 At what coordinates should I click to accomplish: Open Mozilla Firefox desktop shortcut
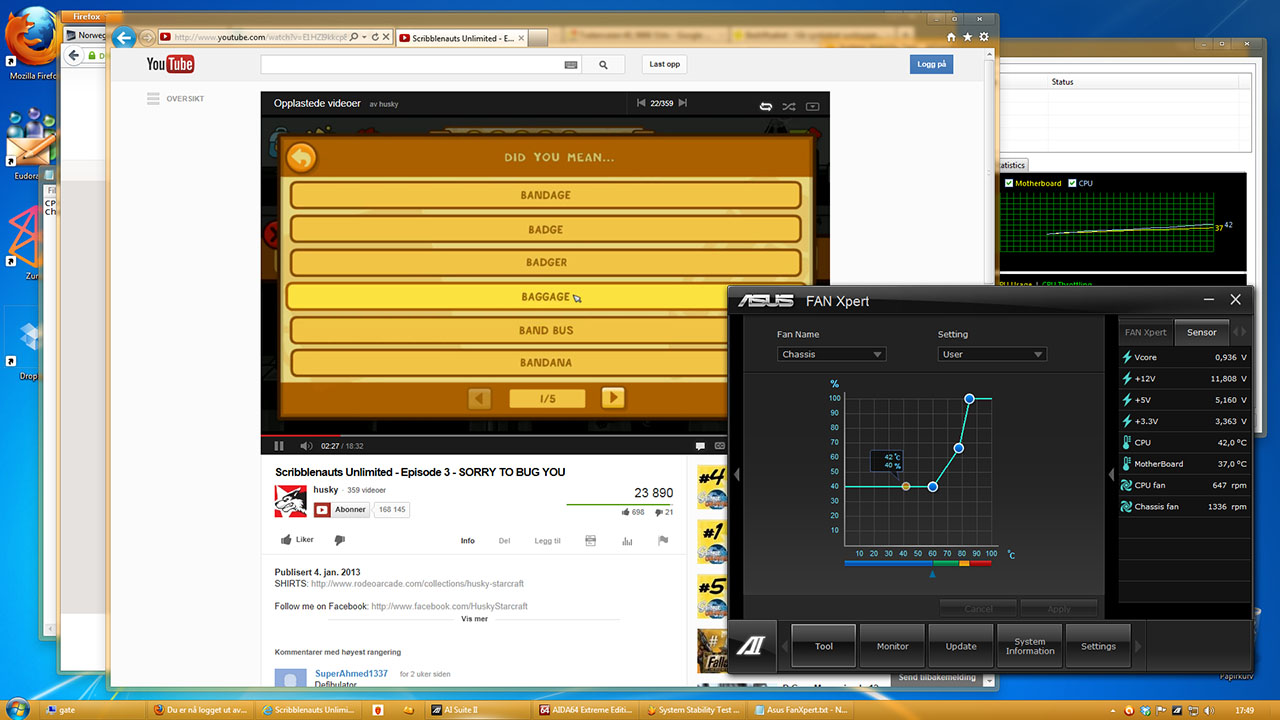click(34, 46)
